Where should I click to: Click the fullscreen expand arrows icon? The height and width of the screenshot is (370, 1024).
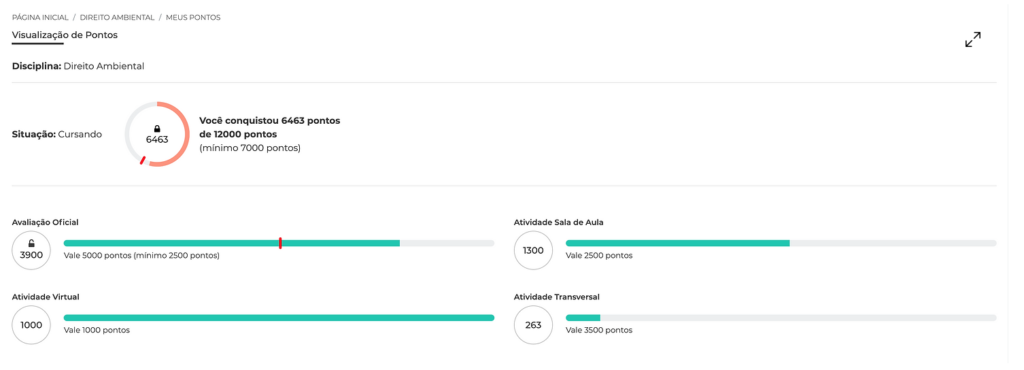pyautogui.click(x=973, y=40)
